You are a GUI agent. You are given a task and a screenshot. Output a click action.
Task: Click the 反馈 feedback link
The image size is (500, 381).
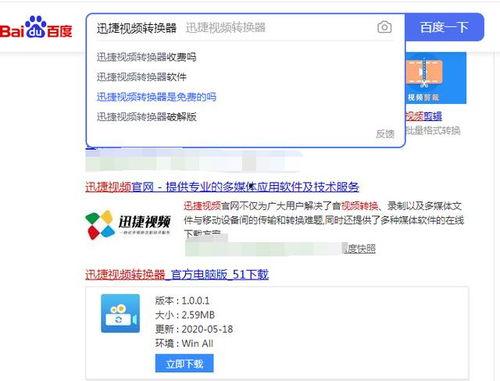pos(385,134)
